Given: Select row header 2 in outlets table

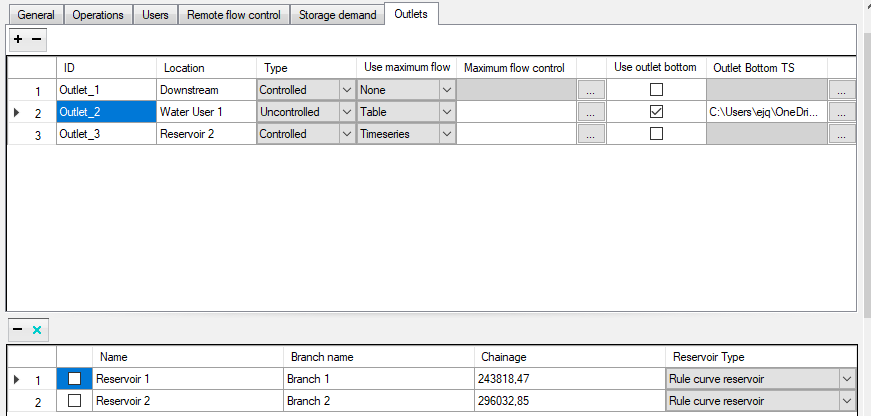Looking at the screenshot, I should 32,112.
